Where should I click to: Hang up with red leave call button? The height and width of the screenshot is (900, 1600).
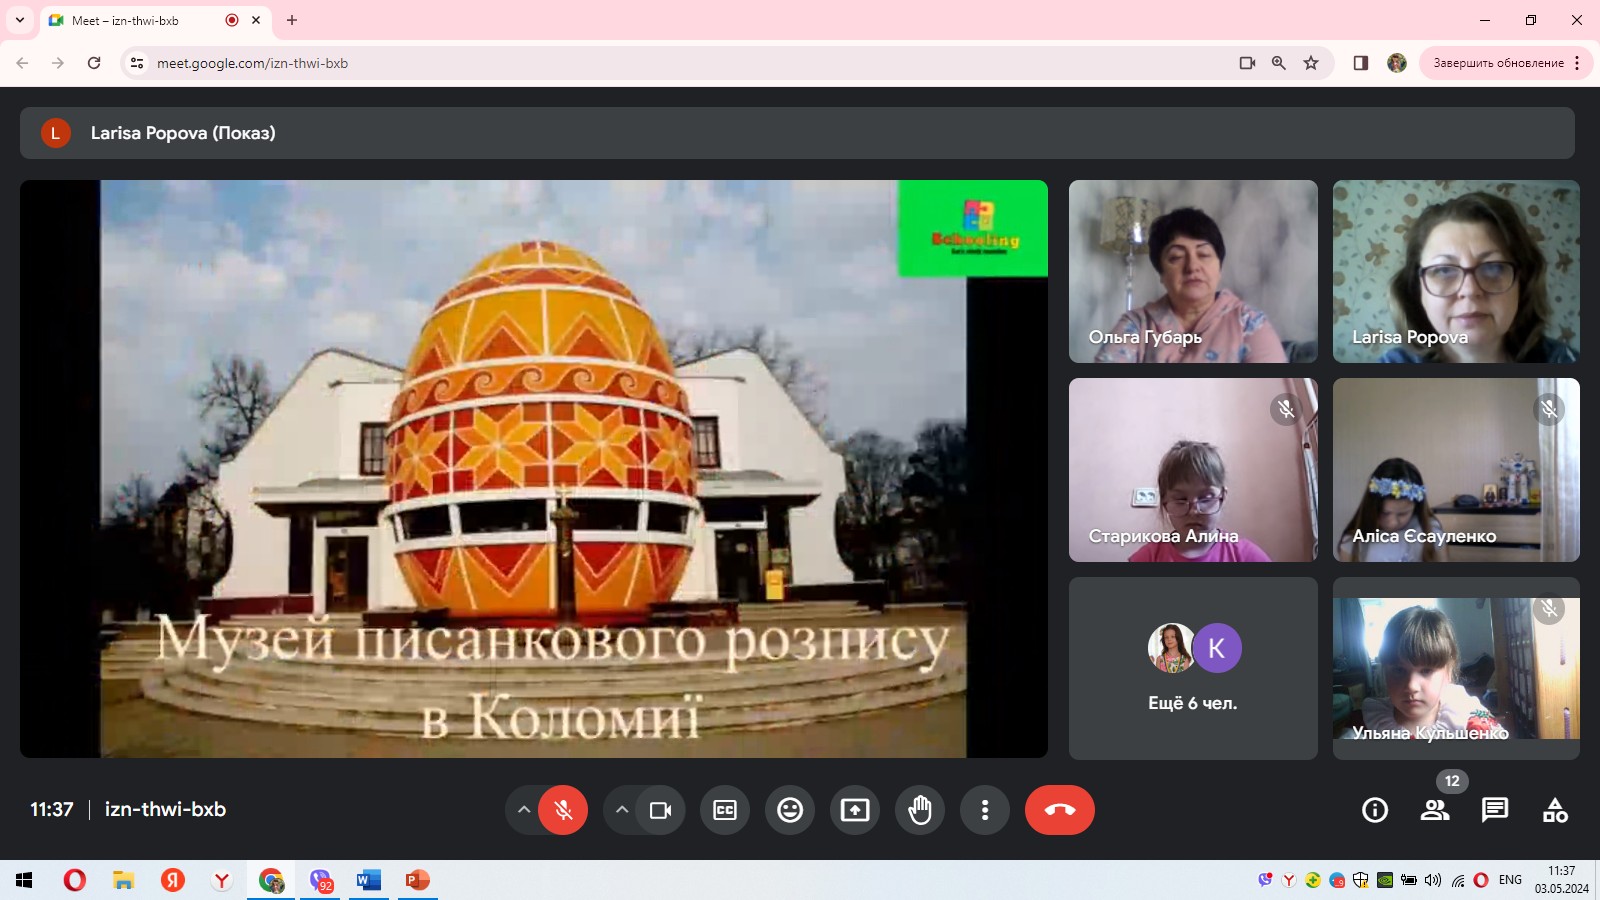pos(1059,810)
